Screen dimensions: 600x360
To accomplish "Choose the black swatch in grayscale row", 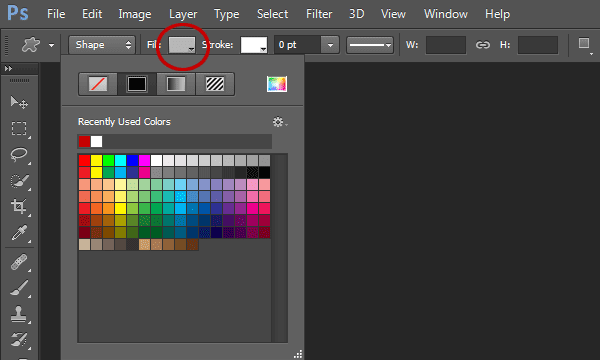I will (264, 173).
